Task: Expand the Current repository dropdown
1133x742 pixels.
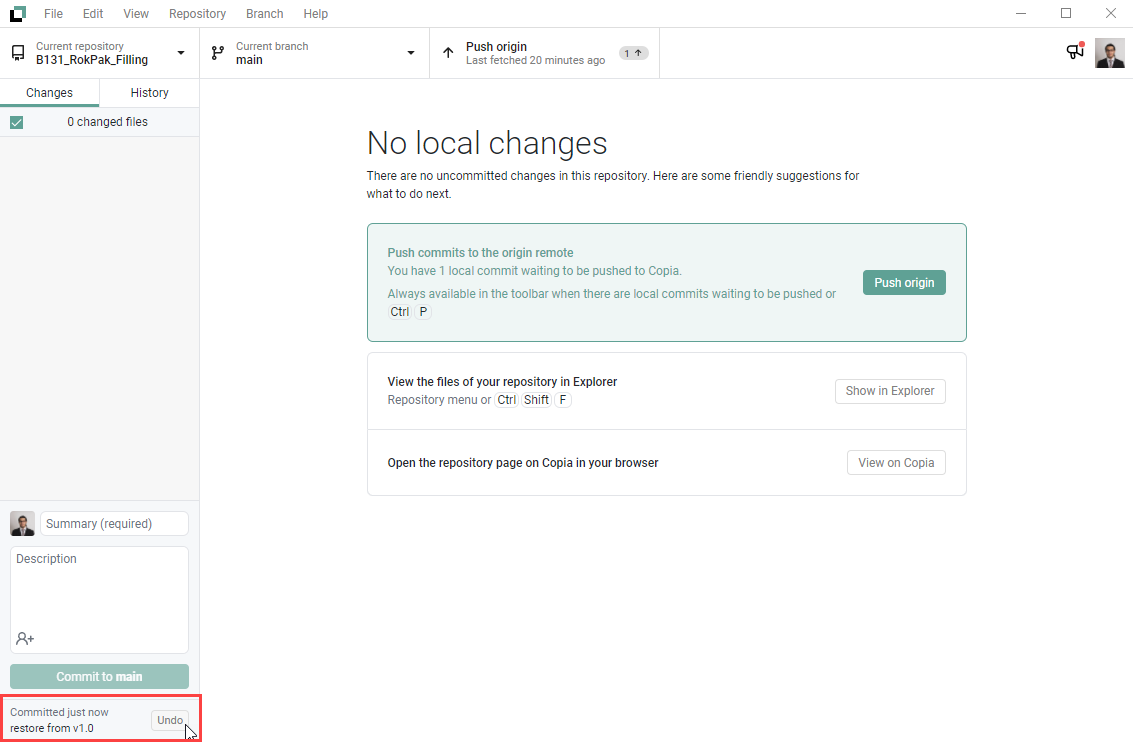Action: click(181, 53)
